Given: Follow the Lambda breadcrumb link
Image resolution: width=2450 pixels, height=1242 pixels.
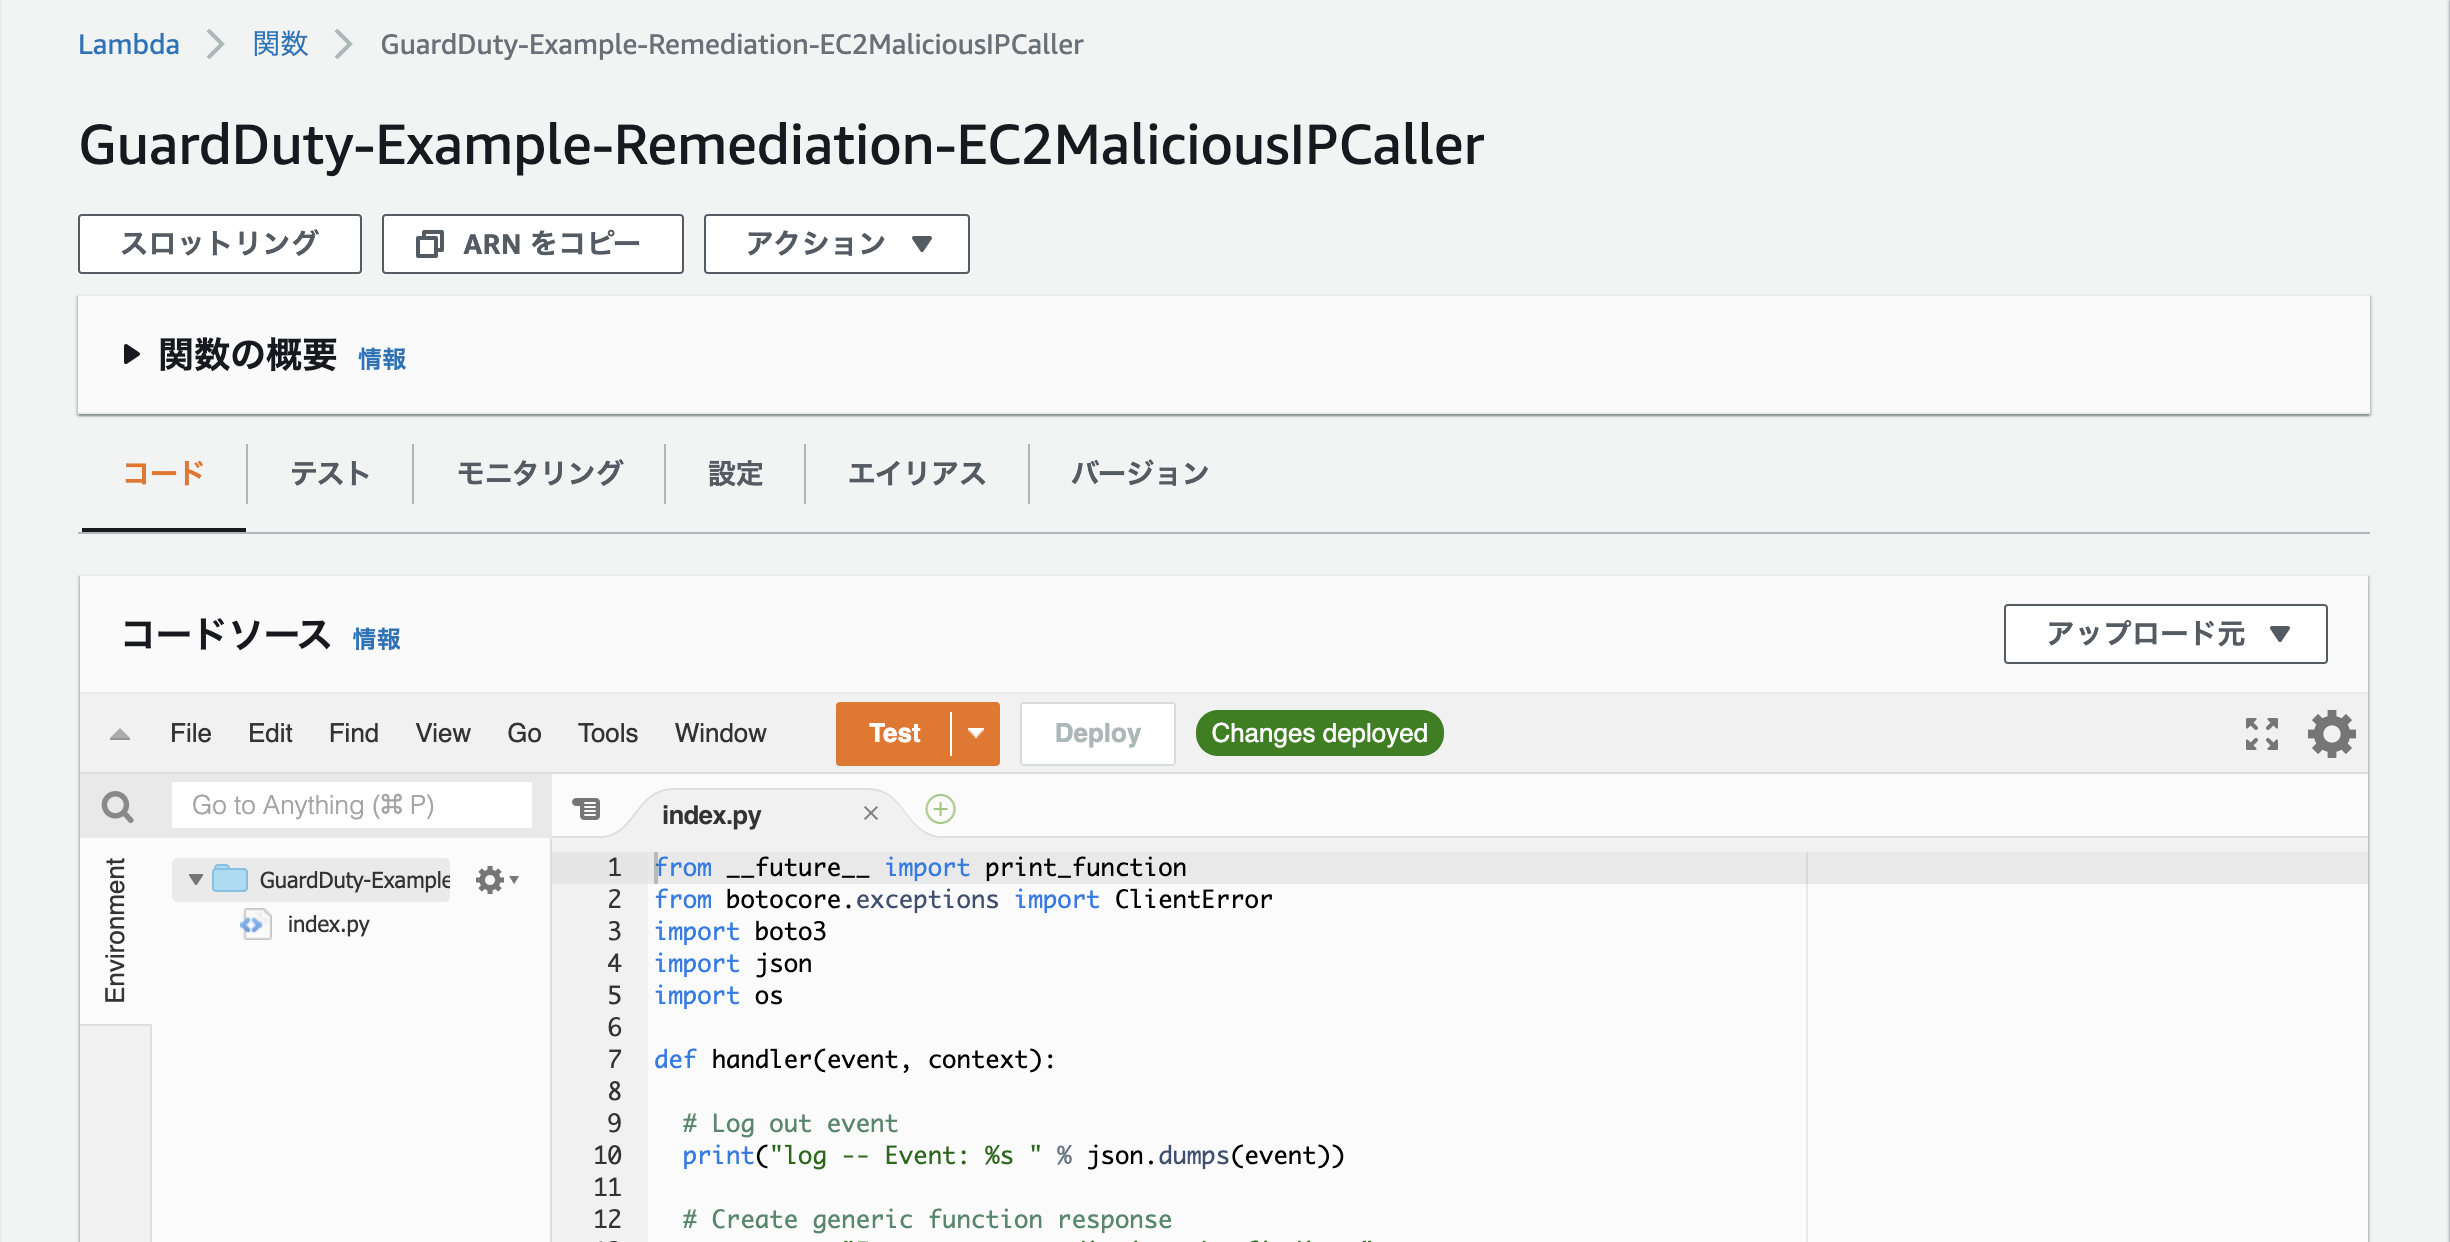Looking at the screenshot, I should 129,44.
